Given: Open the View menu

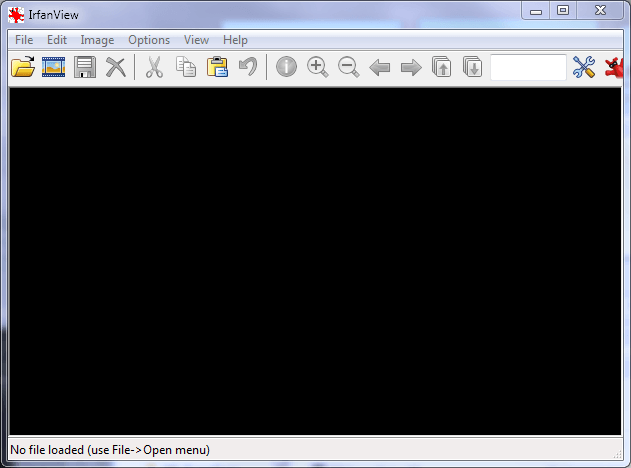Looking at the screenshot, I should [196, 40].
